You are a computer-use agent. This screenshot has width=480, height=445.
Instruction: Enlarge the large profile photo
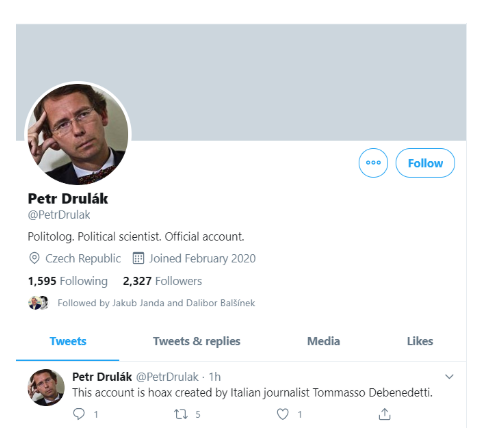(78, 134)
